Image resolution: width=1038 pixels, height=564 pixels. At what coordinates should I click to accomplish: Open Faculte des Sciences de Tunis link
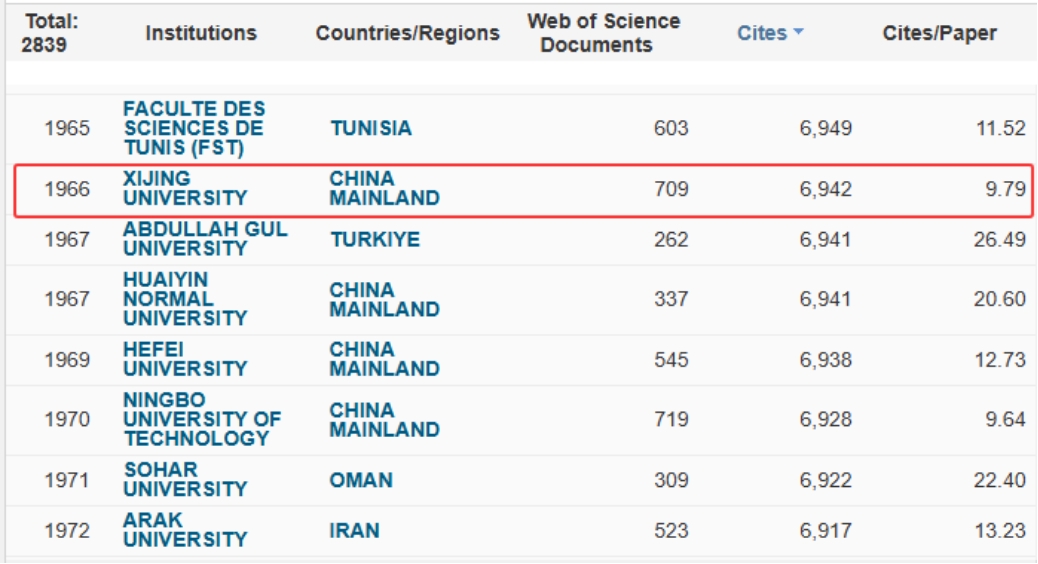click(193, 128)
